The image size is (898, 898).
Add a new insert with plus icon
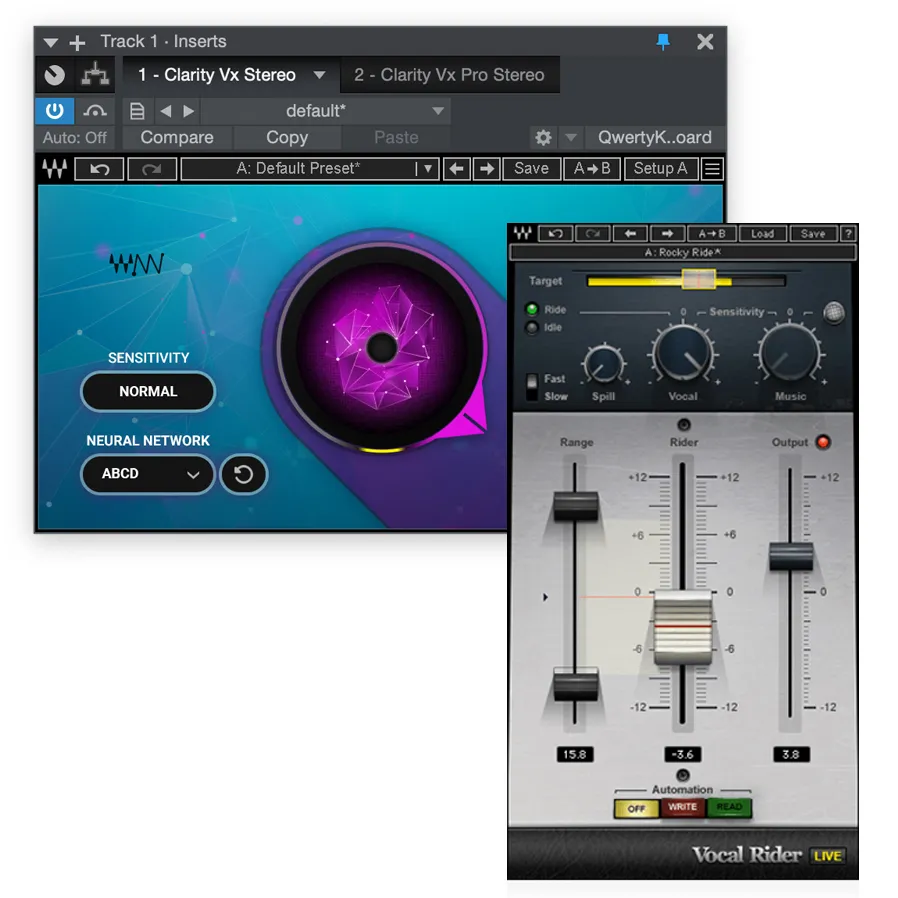[77, 42]
